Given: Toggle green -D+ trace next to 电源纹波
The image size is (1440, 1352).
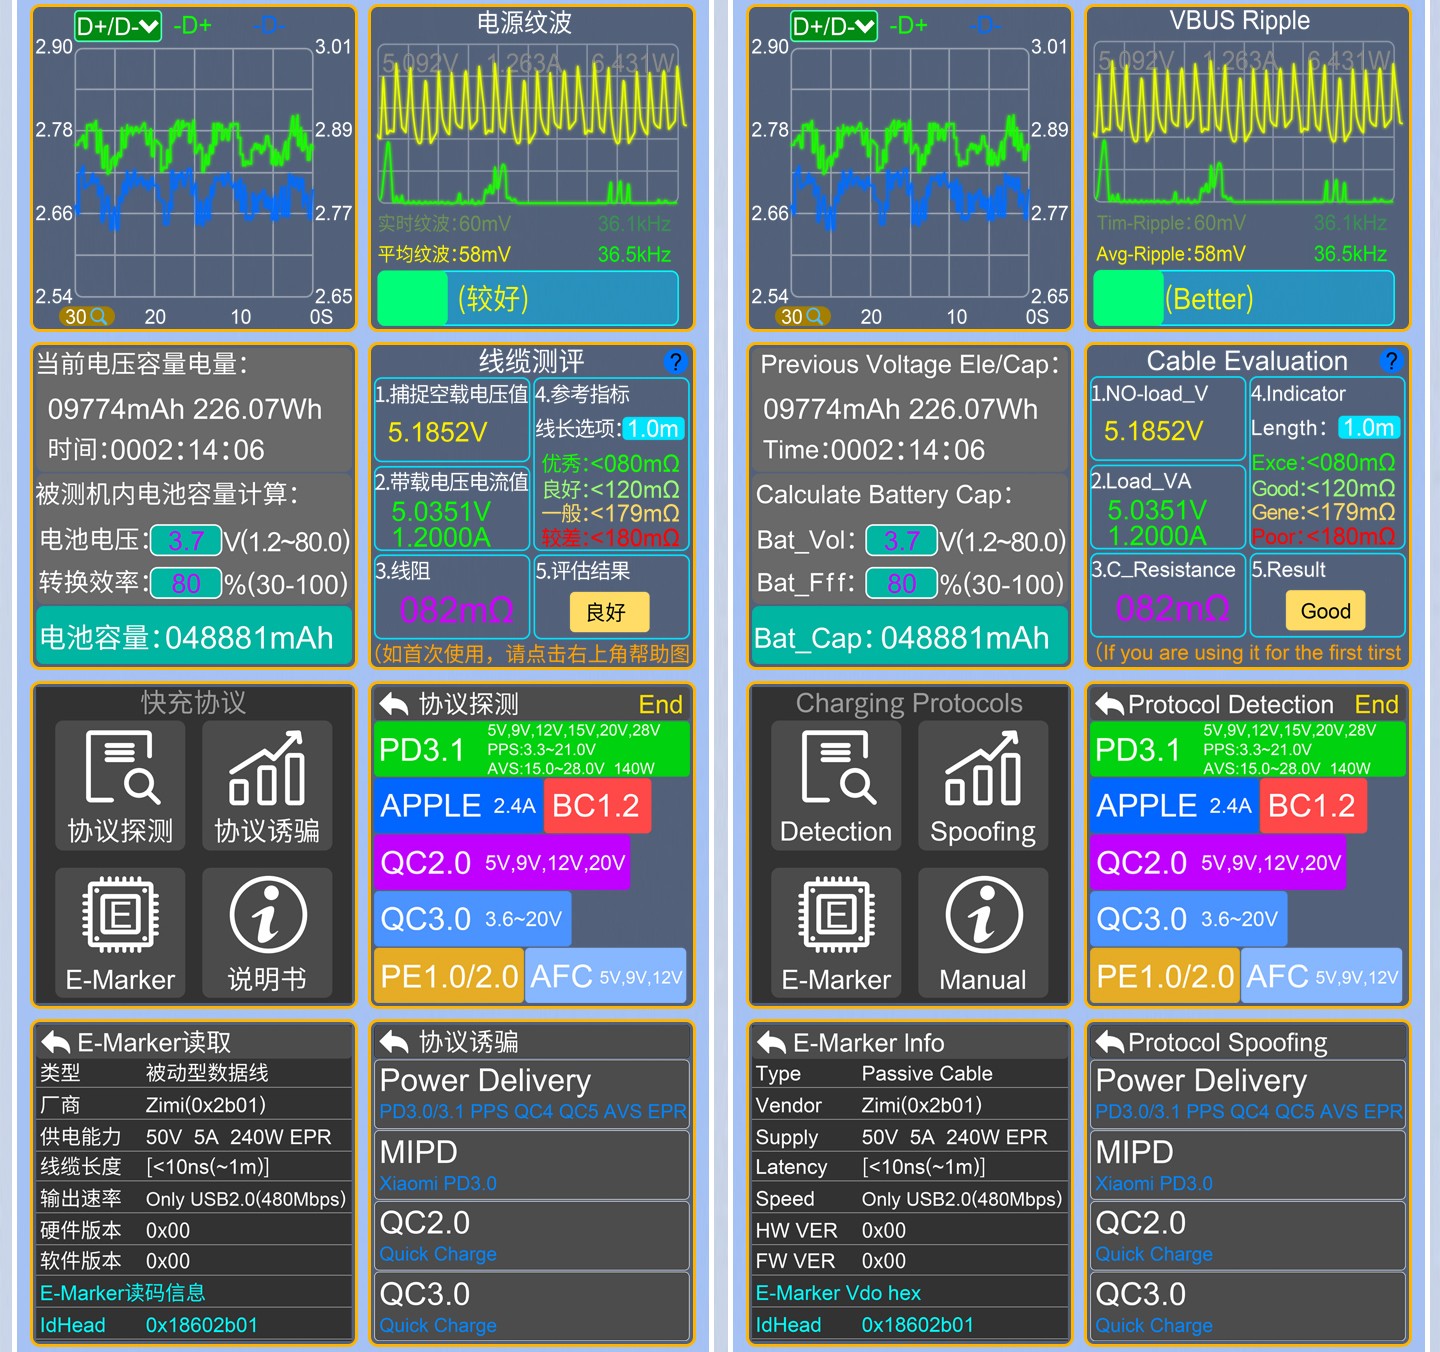Looking at the screenshot, I should pos(192,26).
